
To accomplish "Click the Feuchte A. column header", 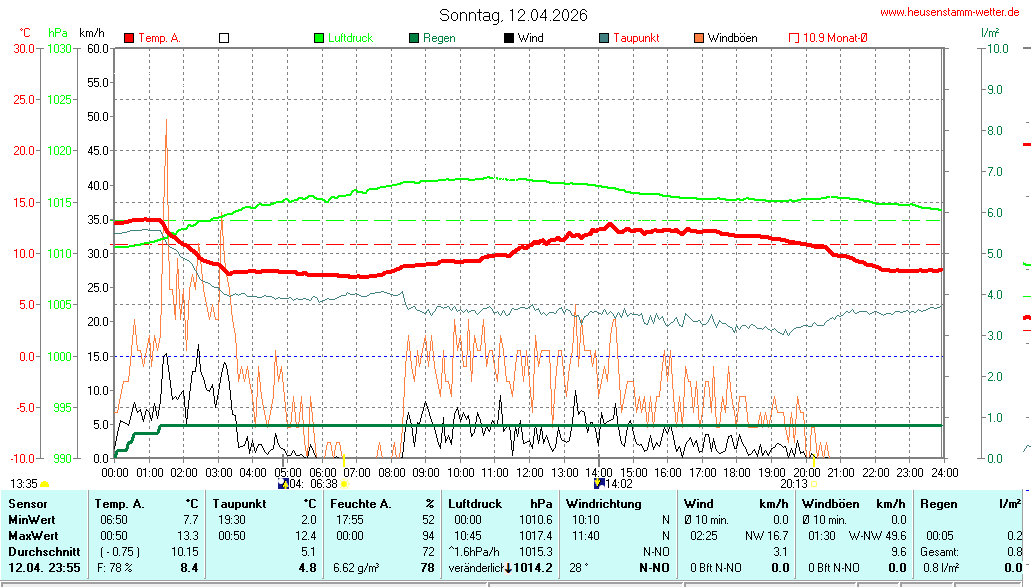I will click(361, 504).
